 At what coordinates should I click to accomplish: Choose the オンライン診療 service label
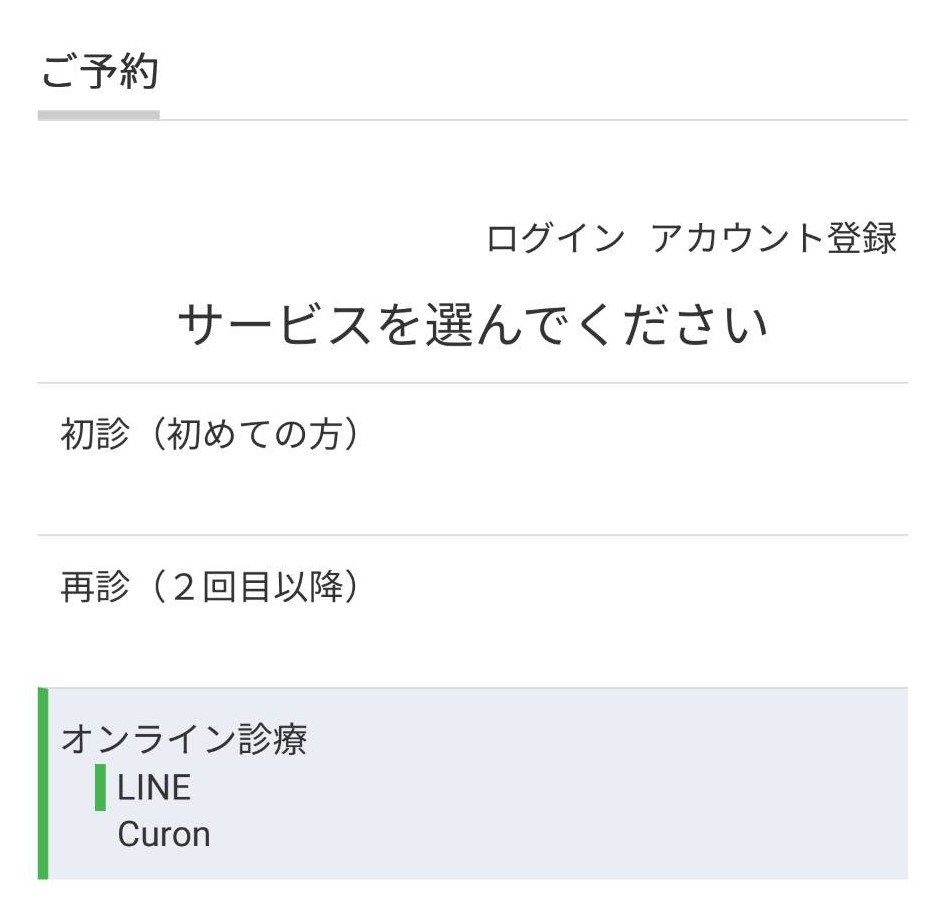pos(184,739)
